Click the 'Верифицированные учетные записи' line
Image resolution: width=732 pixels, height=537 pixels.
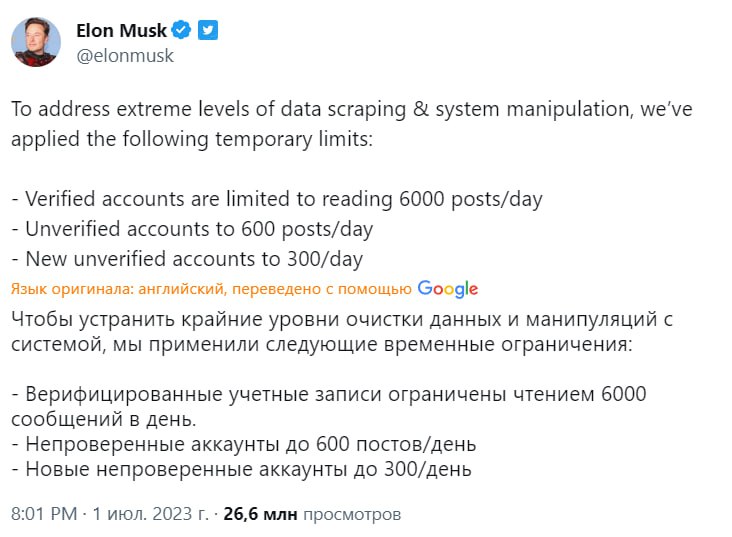coord(329,393)
